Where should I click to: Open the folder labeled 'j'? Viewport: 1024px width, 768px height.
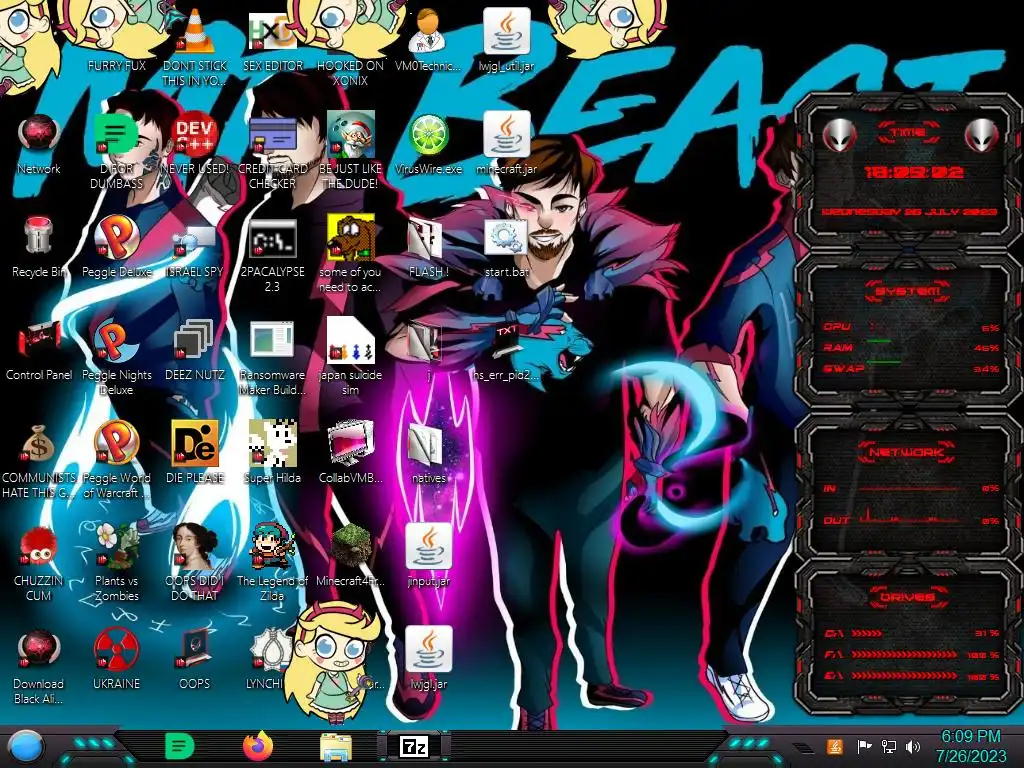pos(427,341)
